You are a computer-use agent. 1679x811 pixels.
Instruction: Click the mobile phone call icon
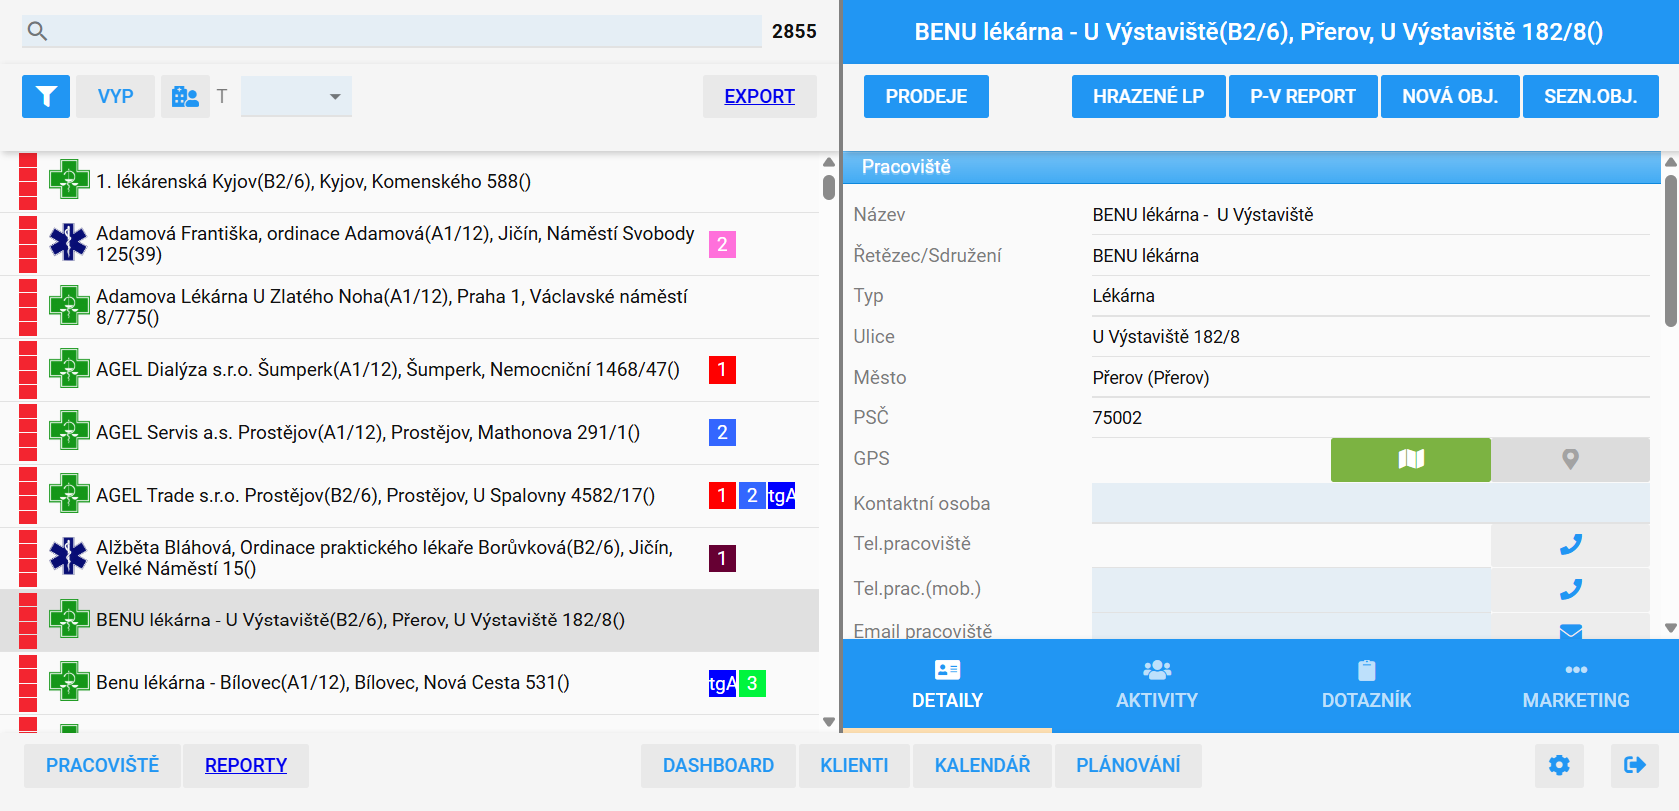point(1570,590)
